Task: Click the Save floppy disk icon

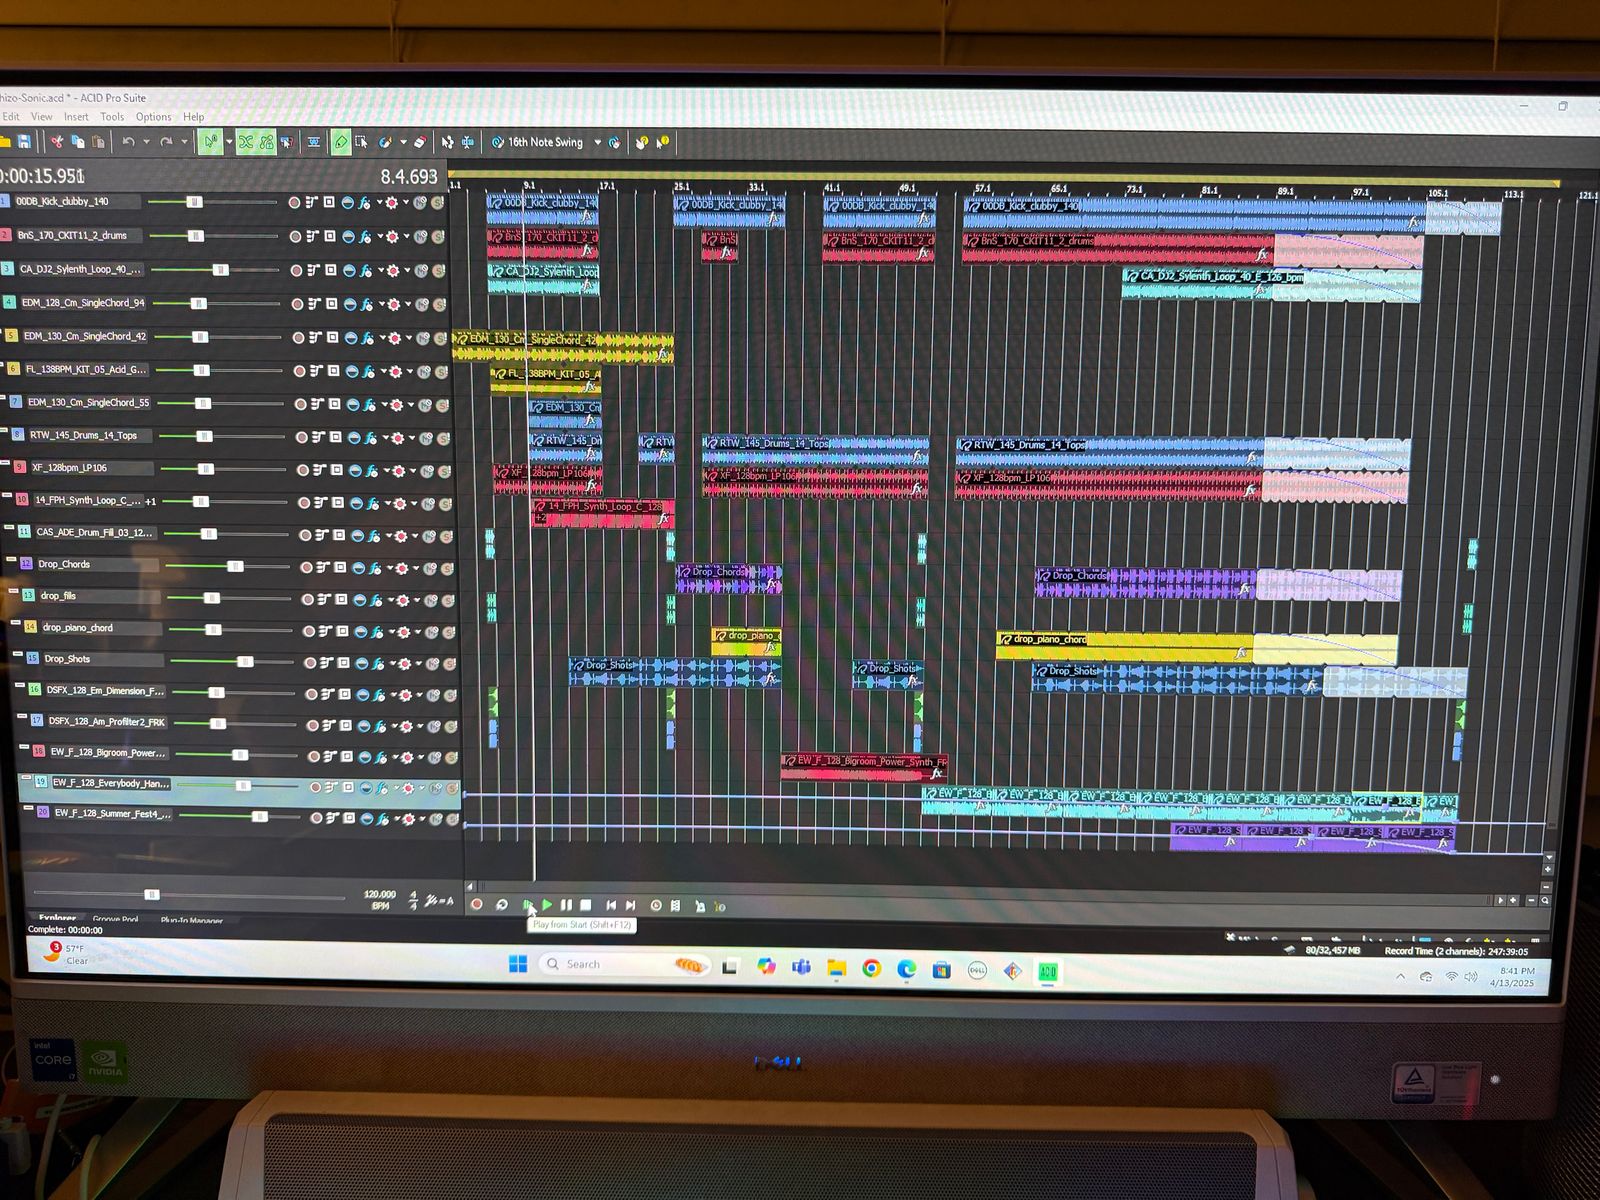Action: point(24,142)
